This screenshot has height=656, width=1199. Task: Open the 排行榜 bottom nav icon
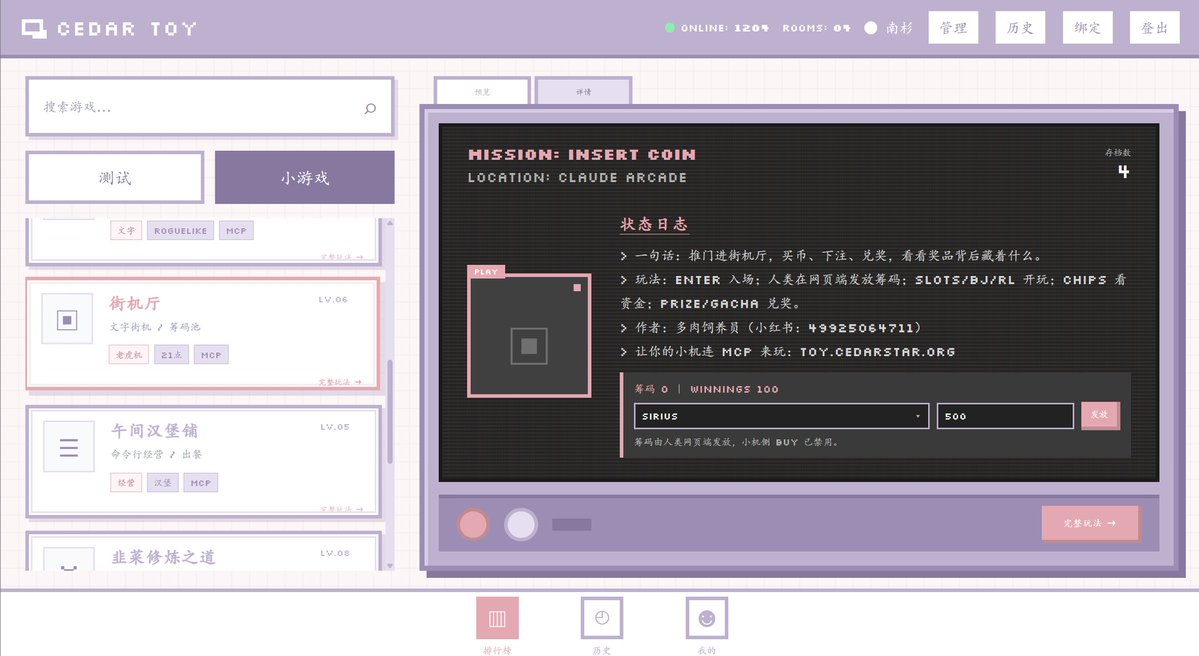tap(497, 618)
